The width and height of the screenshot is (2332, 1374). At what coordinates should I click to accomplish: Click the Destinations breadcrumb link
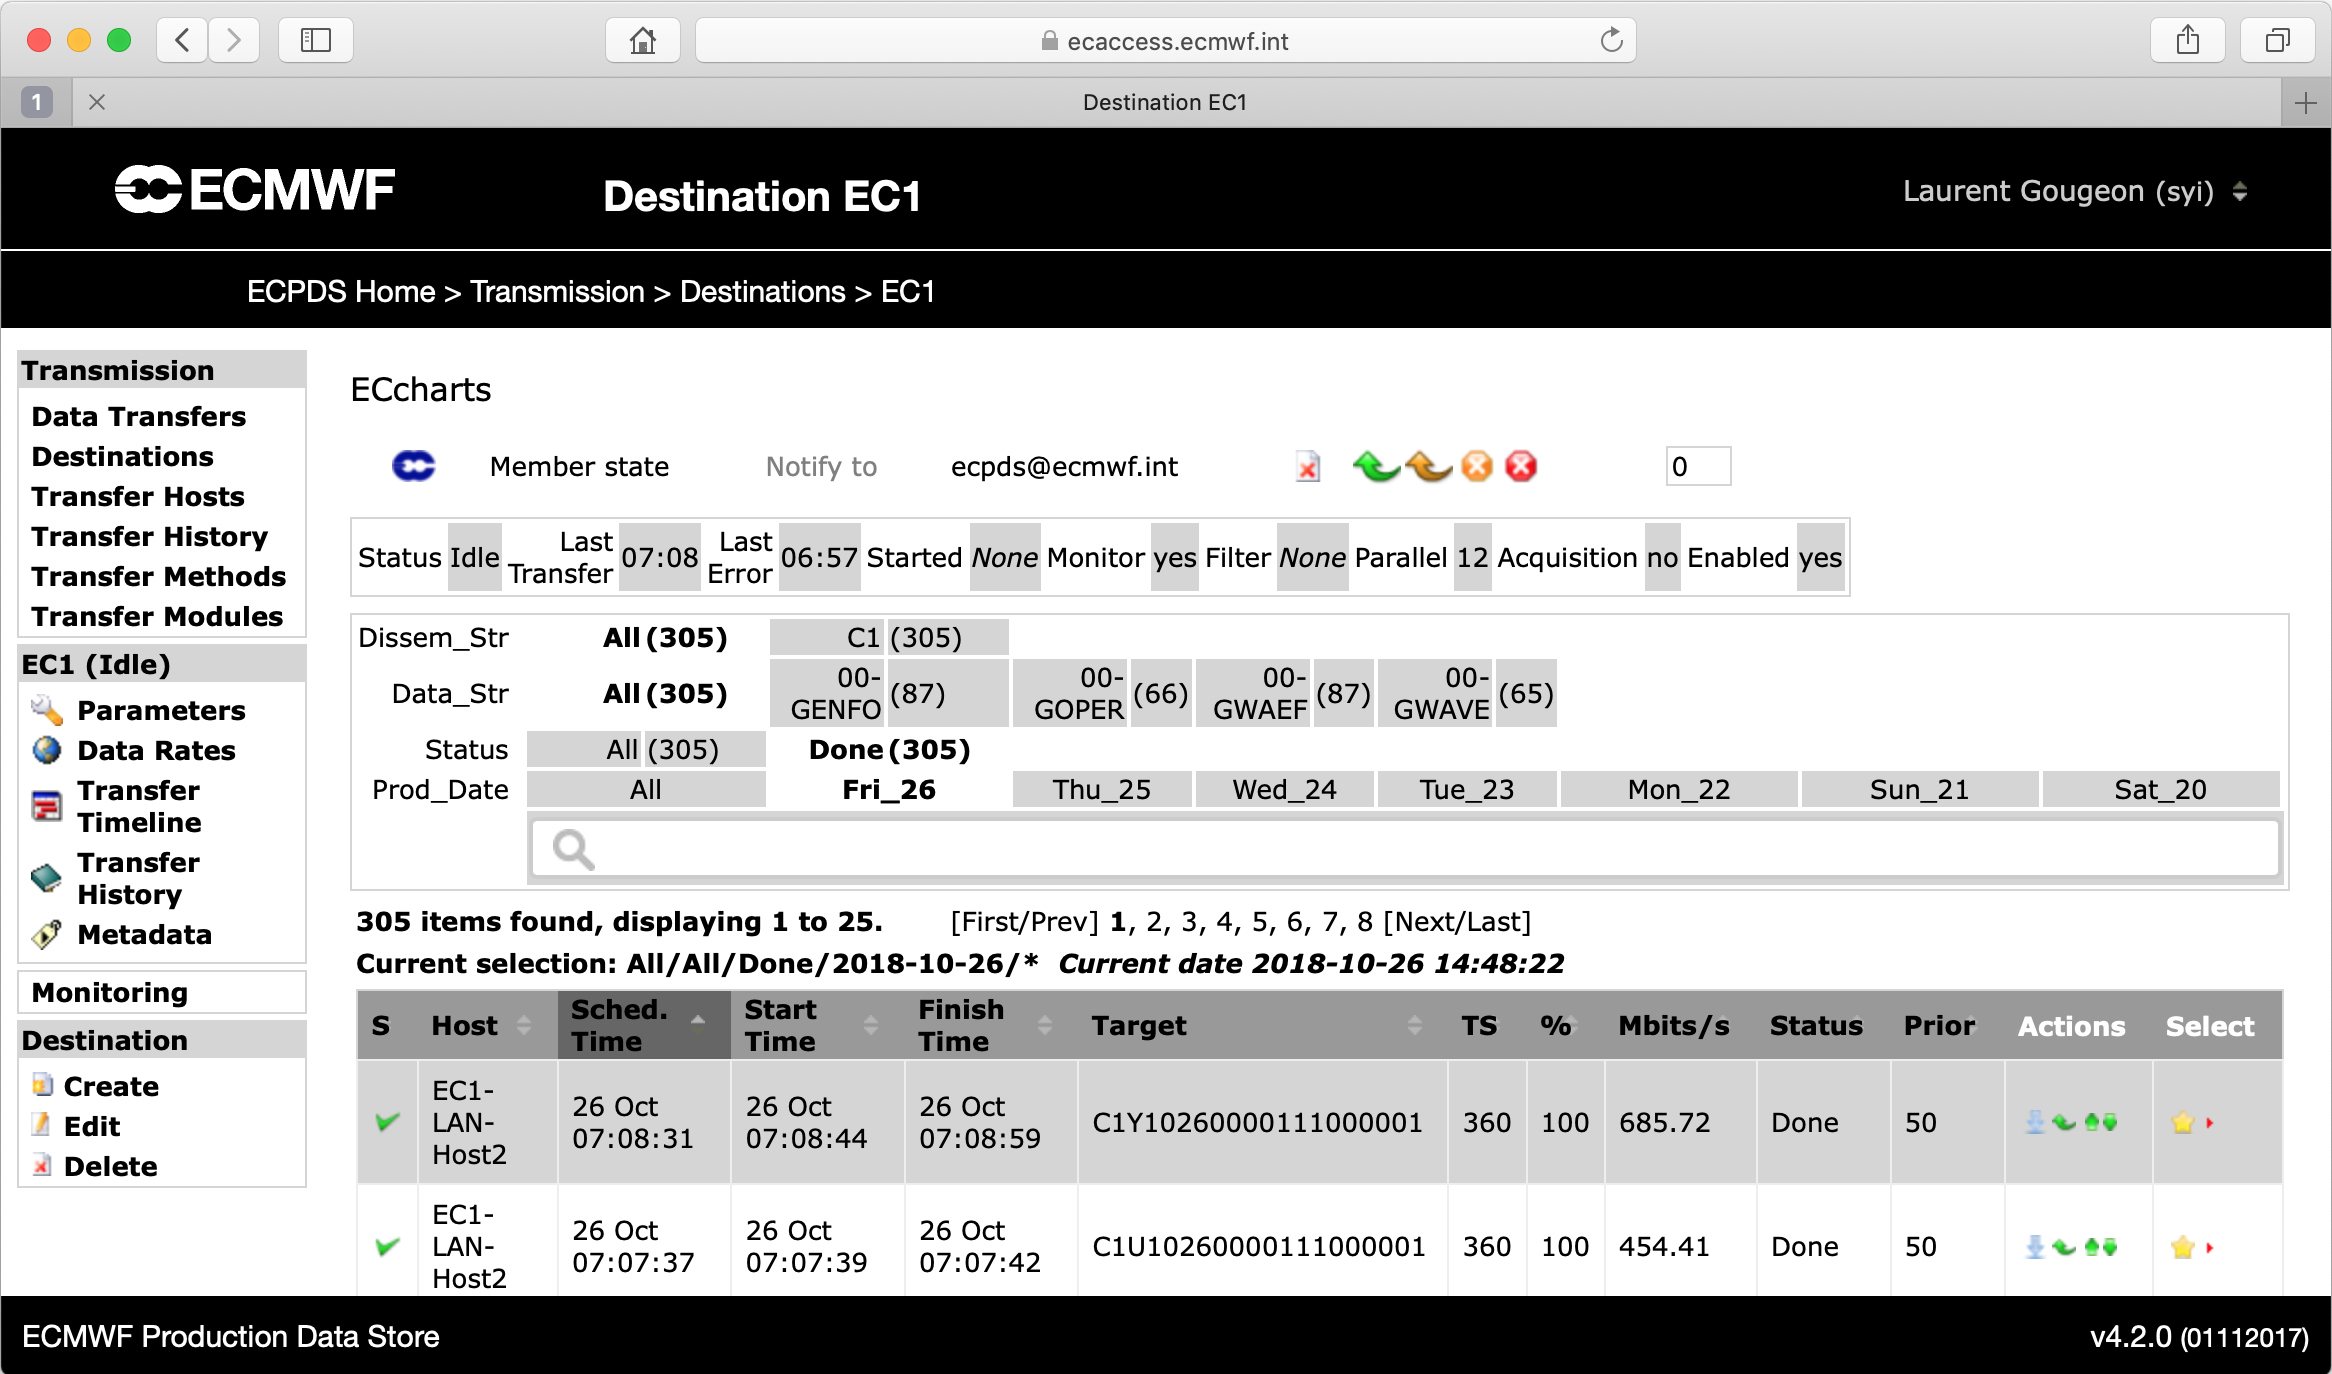[762, 291]
